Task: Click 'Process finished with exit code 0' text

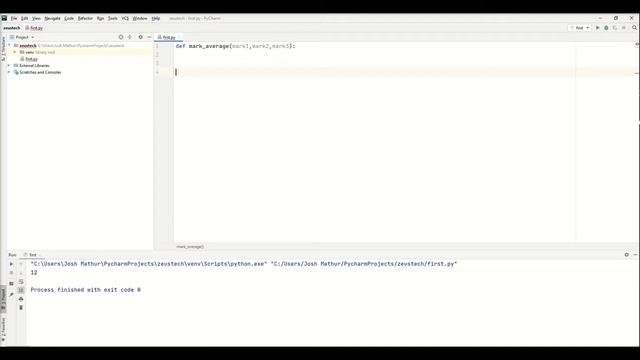Action: click(86, 290)
